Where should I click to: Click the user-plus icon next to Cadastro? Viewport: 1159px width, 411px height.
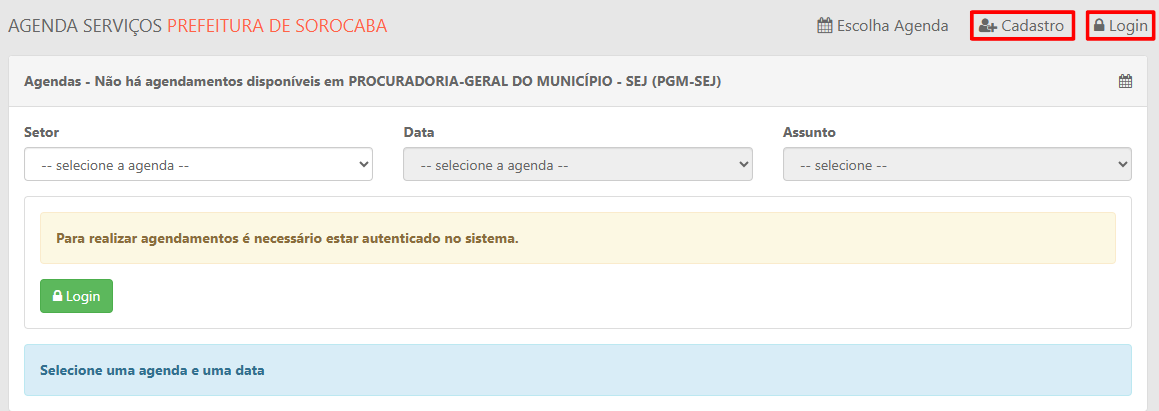click(988, 26)
